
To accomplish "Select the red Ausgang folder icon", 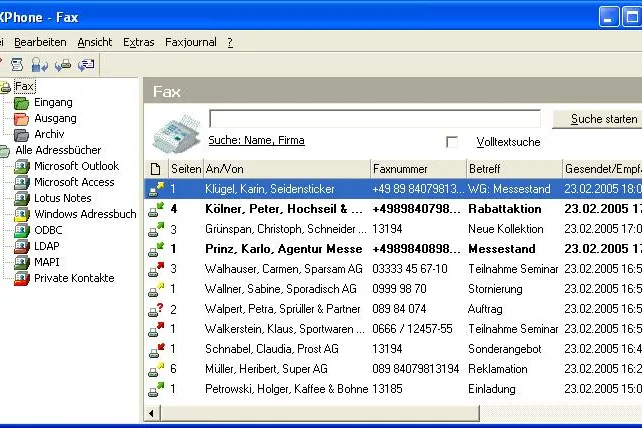I will [x=21, y=119].
